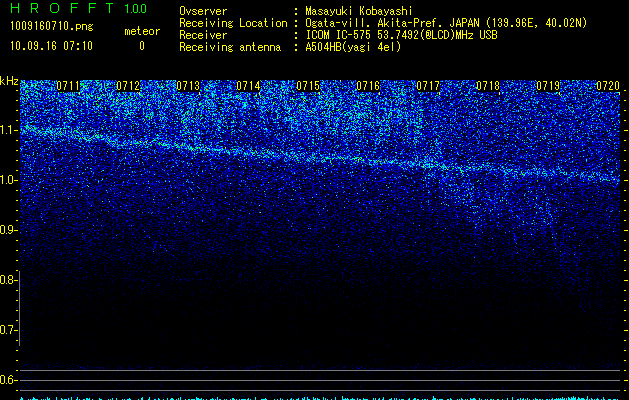Screen dimensions: 629x400
Task: Select the file name 1009160710.png
Action: (52, 27)
